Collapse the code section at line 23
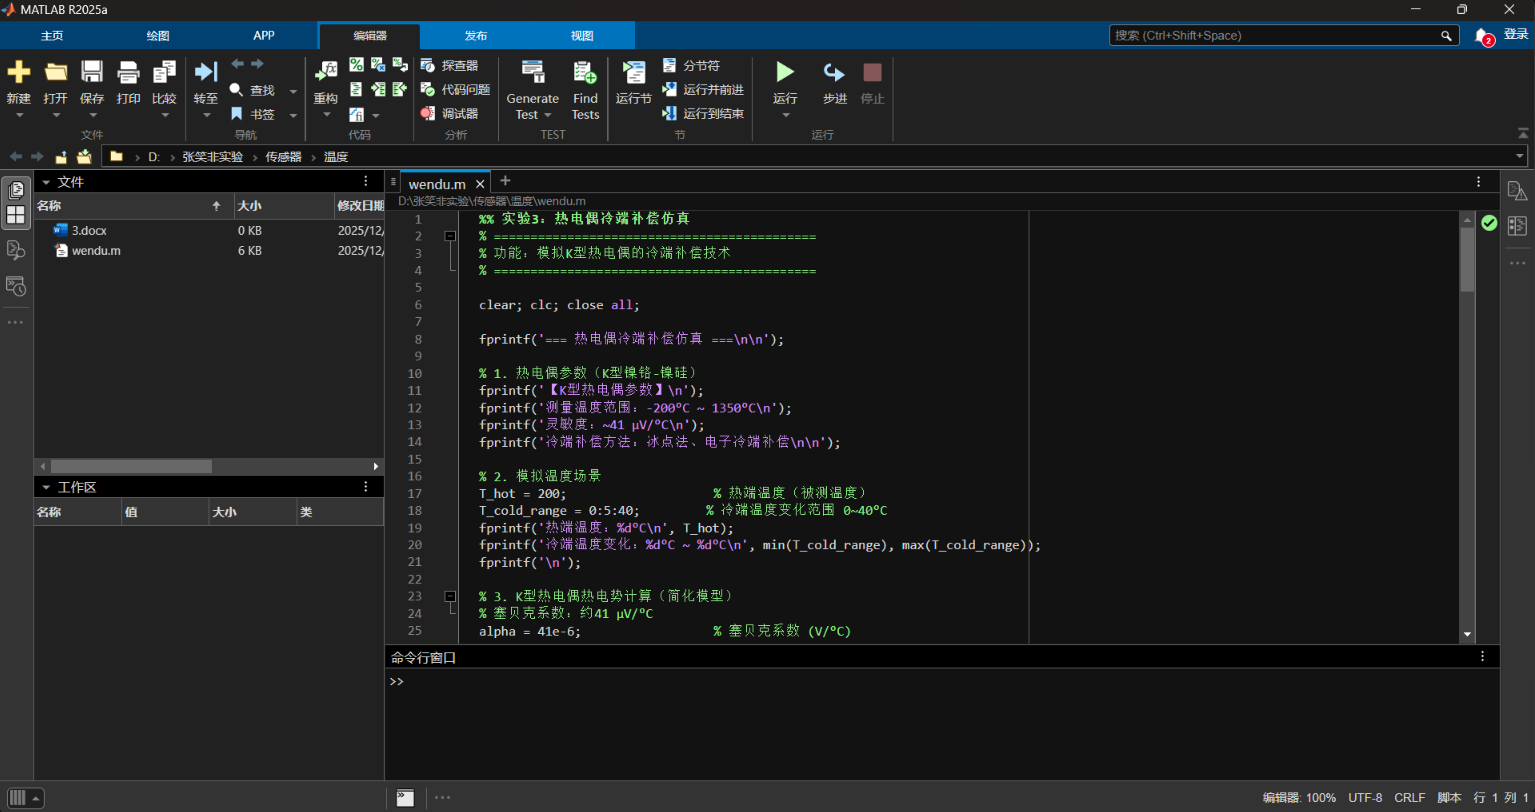1535x812 pixels. (x=450, y=595)
